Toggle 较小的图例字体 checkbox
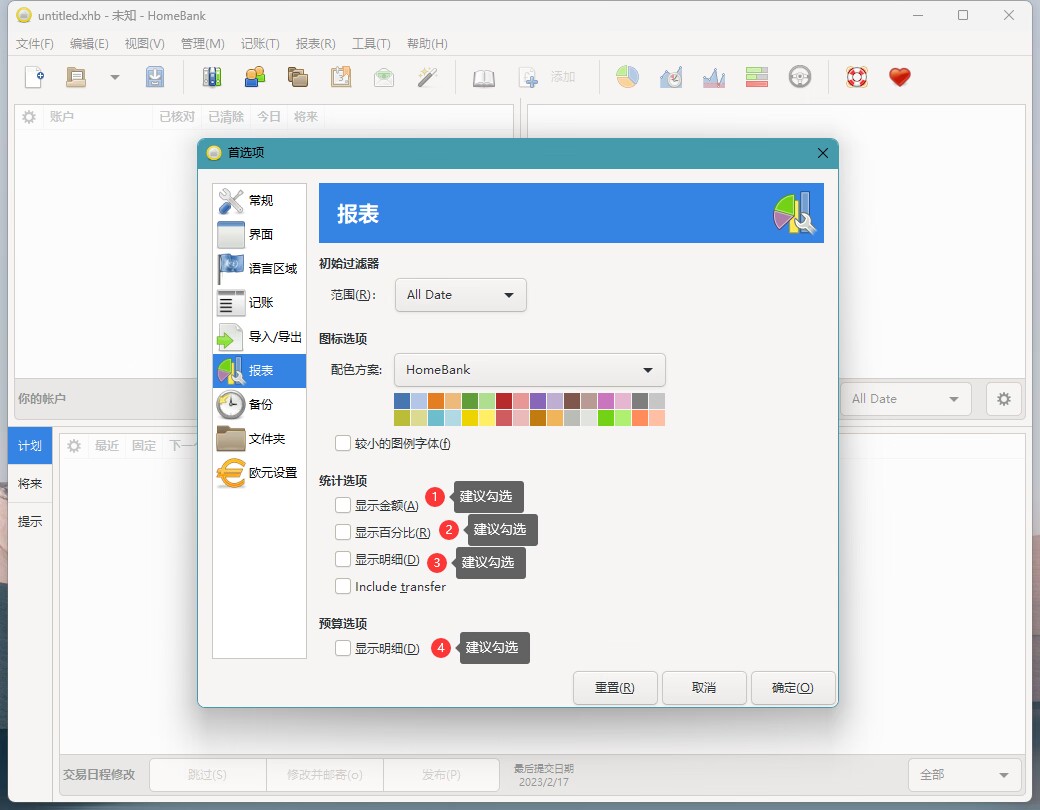Viewport: 1040px width, 810px height. (343, 443)
